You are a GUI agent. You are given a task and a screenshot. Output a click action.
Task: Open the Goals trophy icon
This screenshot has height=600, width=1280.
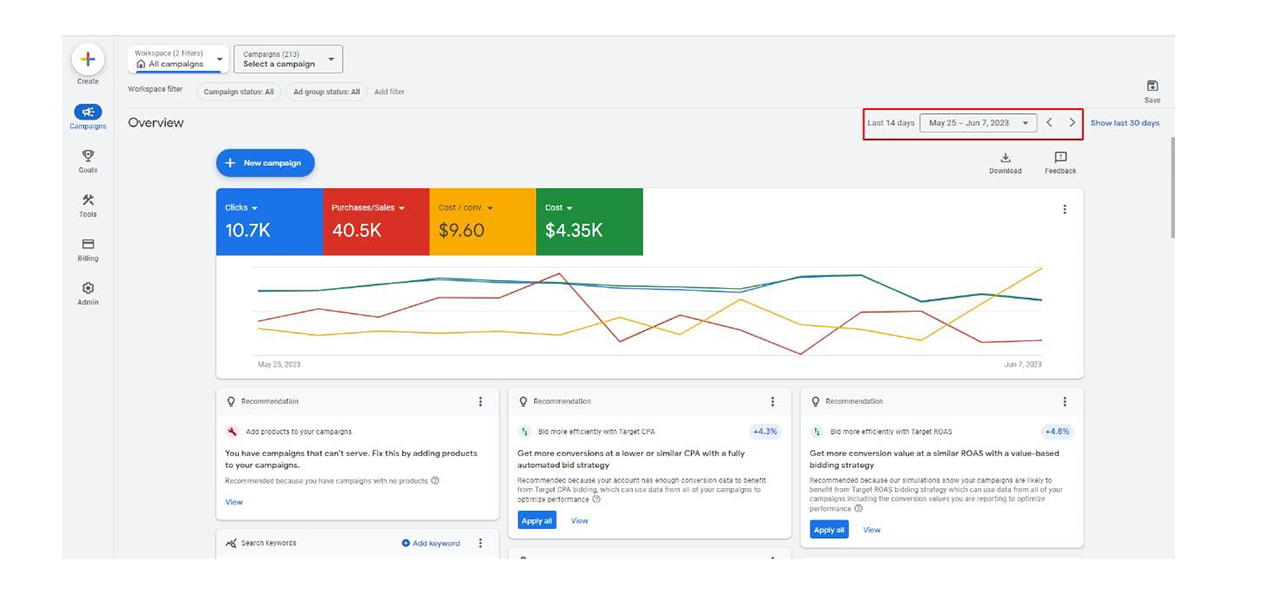pyautogui.click(x=88, y=156)
